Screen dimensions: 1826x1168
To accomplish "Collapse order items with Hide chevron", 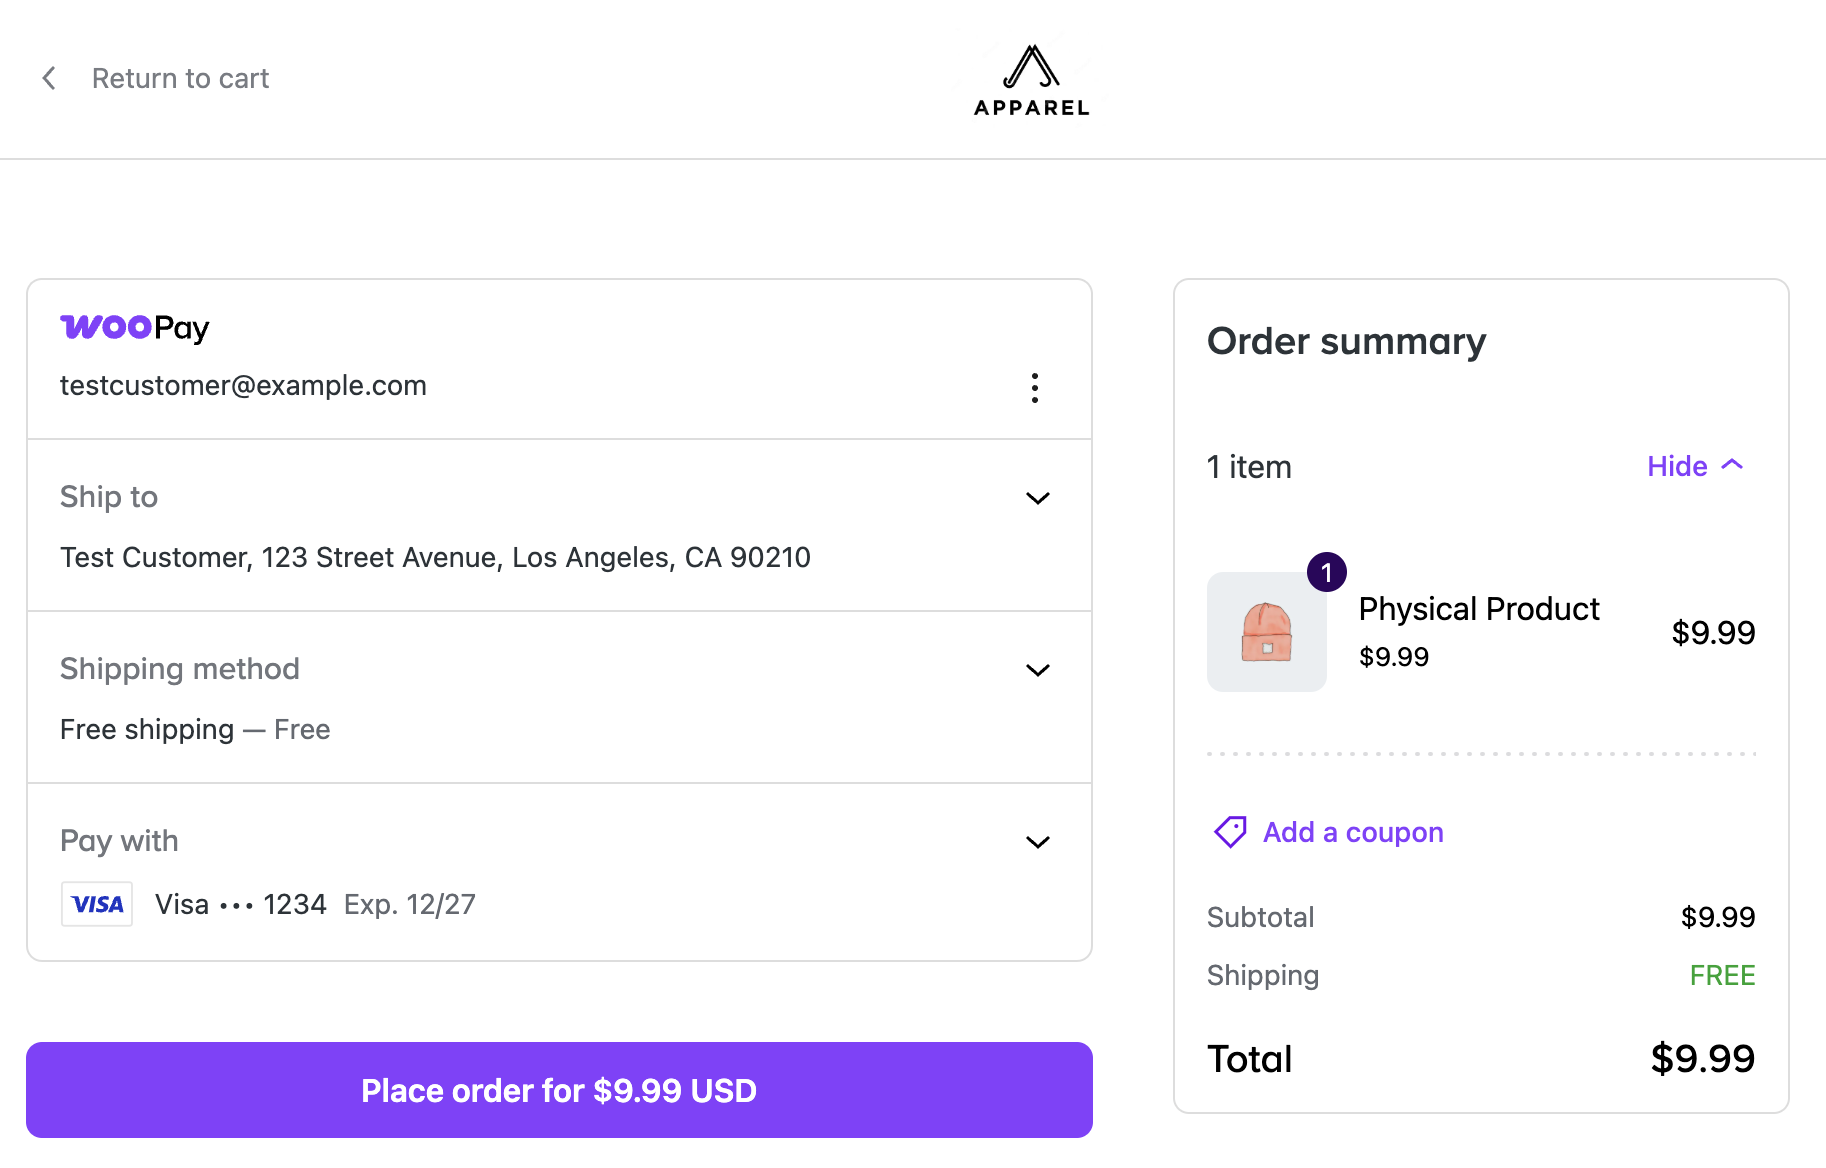I will tap(1733, 465).
